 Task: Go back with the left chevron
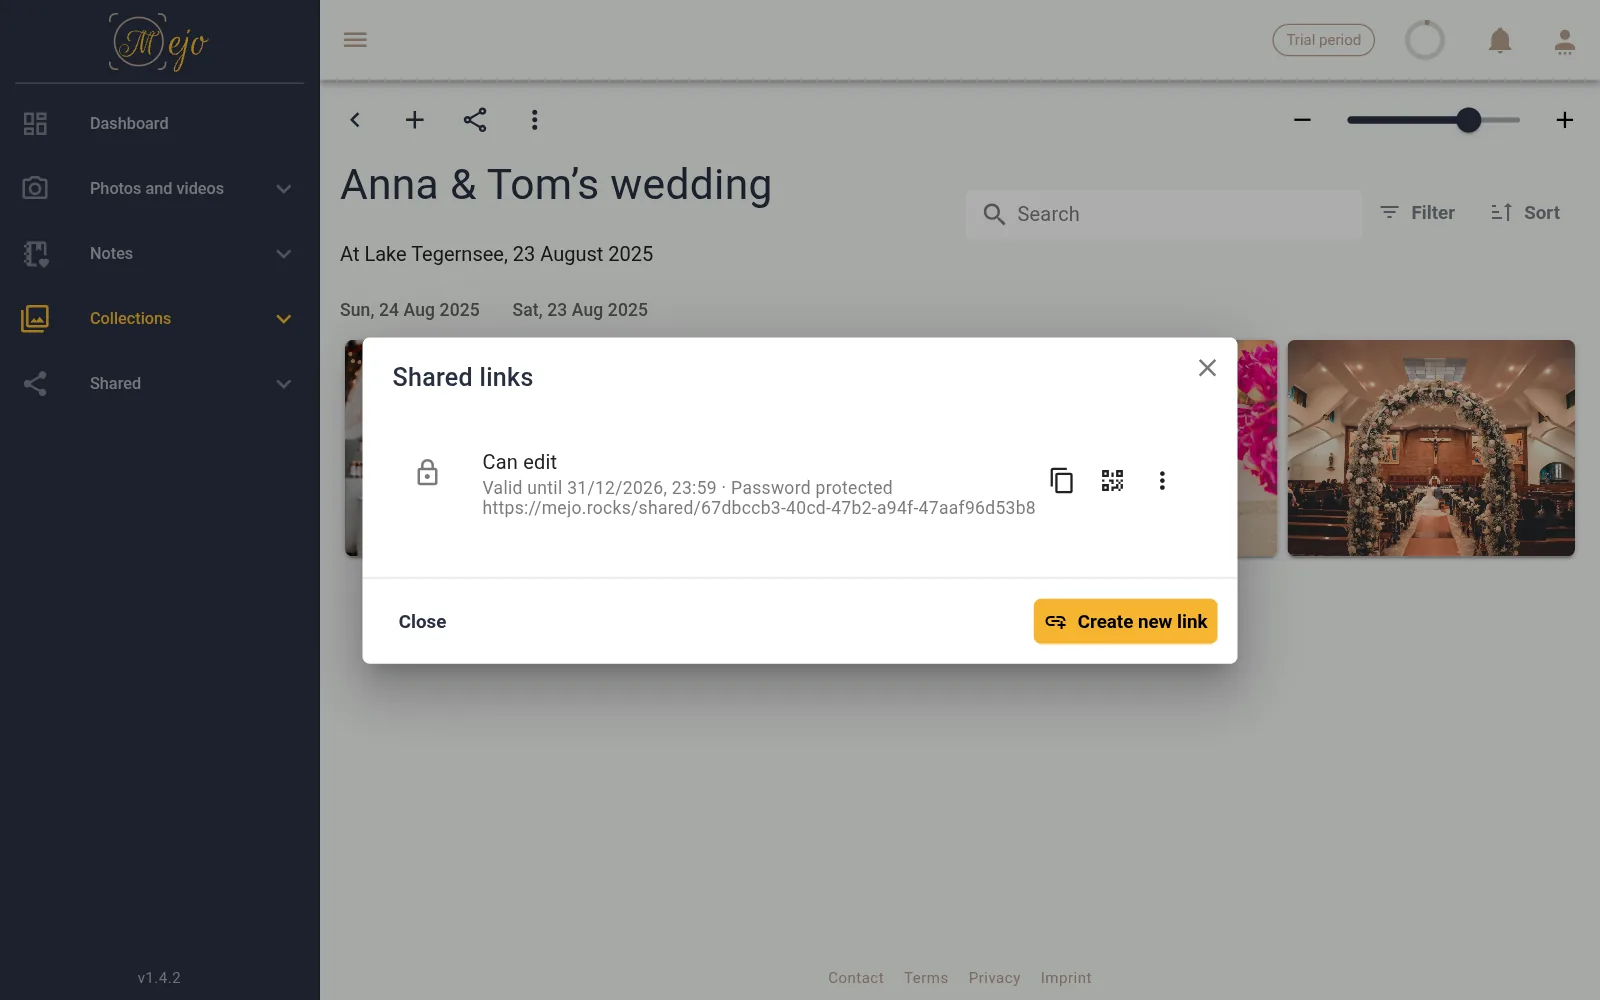[x=355, y=120]
